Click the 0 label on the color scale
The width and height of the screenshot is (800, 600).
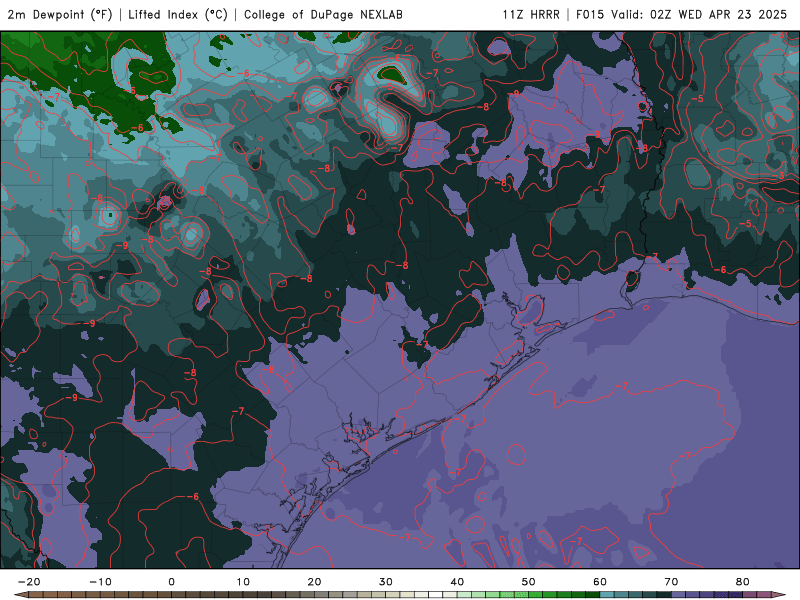tap(171, 582)
